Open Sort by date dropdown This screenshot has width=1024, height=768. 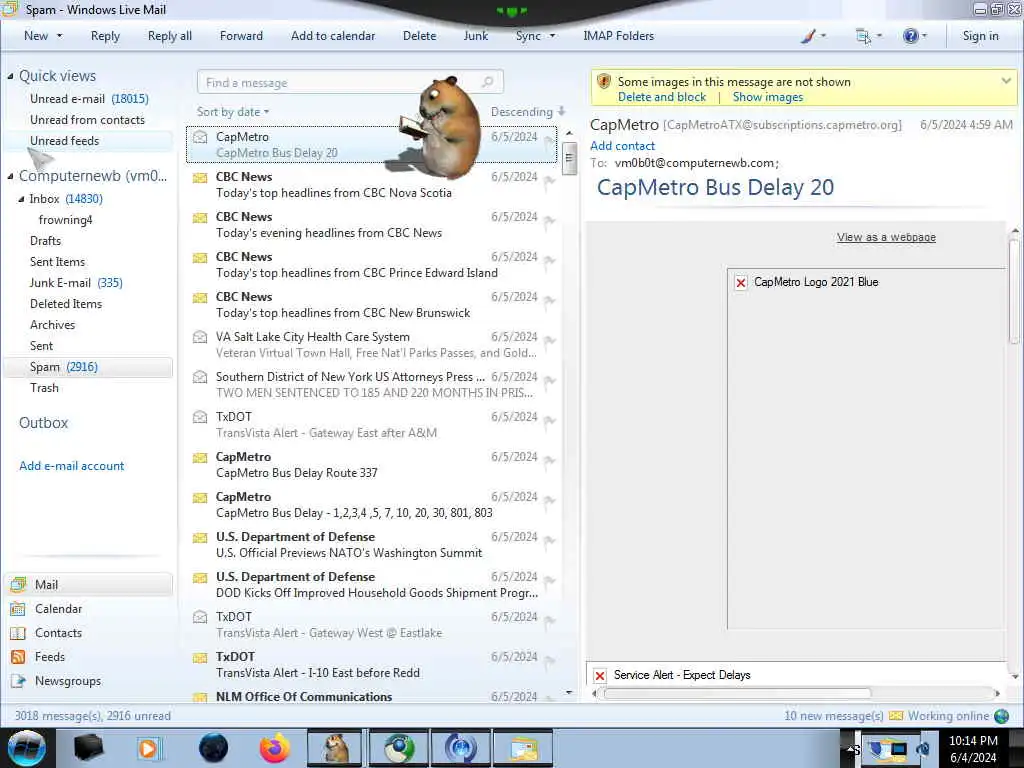click(x=233, y=112)
